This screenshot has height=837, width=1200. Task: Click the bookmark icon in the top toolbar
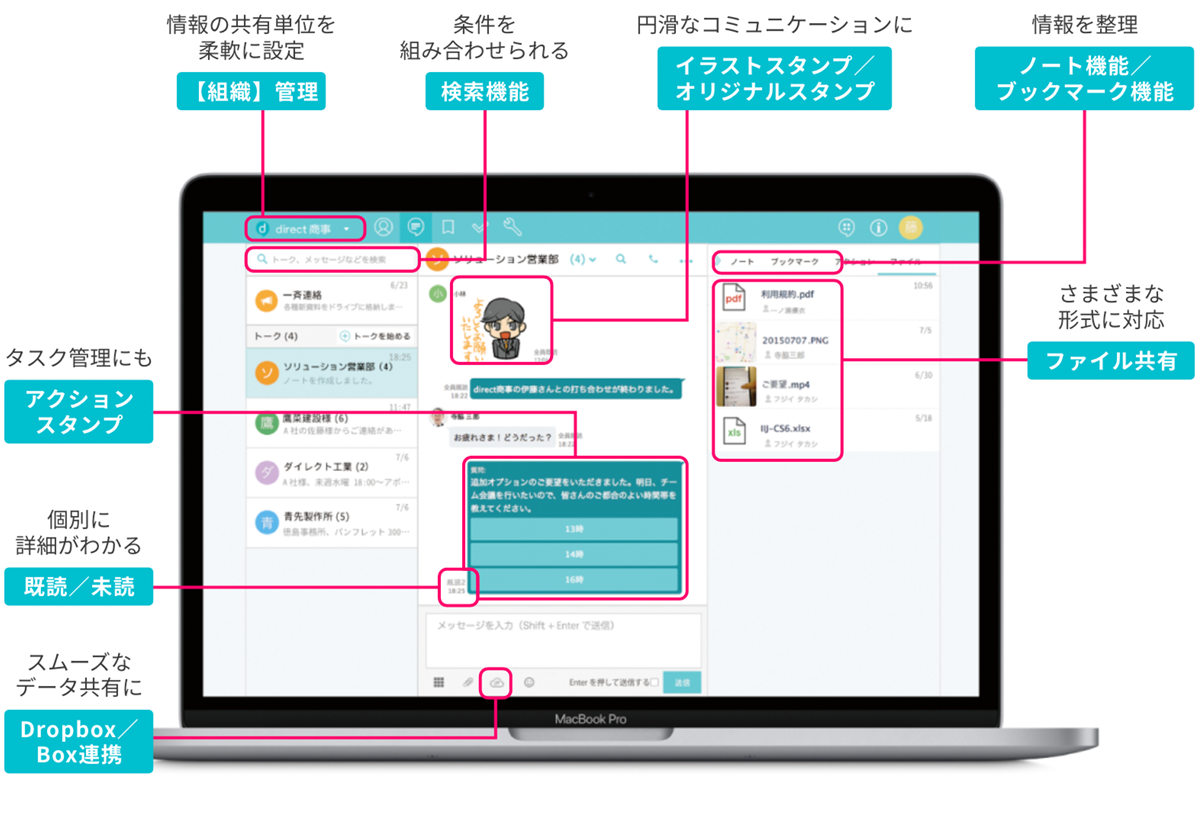point(448,227)
